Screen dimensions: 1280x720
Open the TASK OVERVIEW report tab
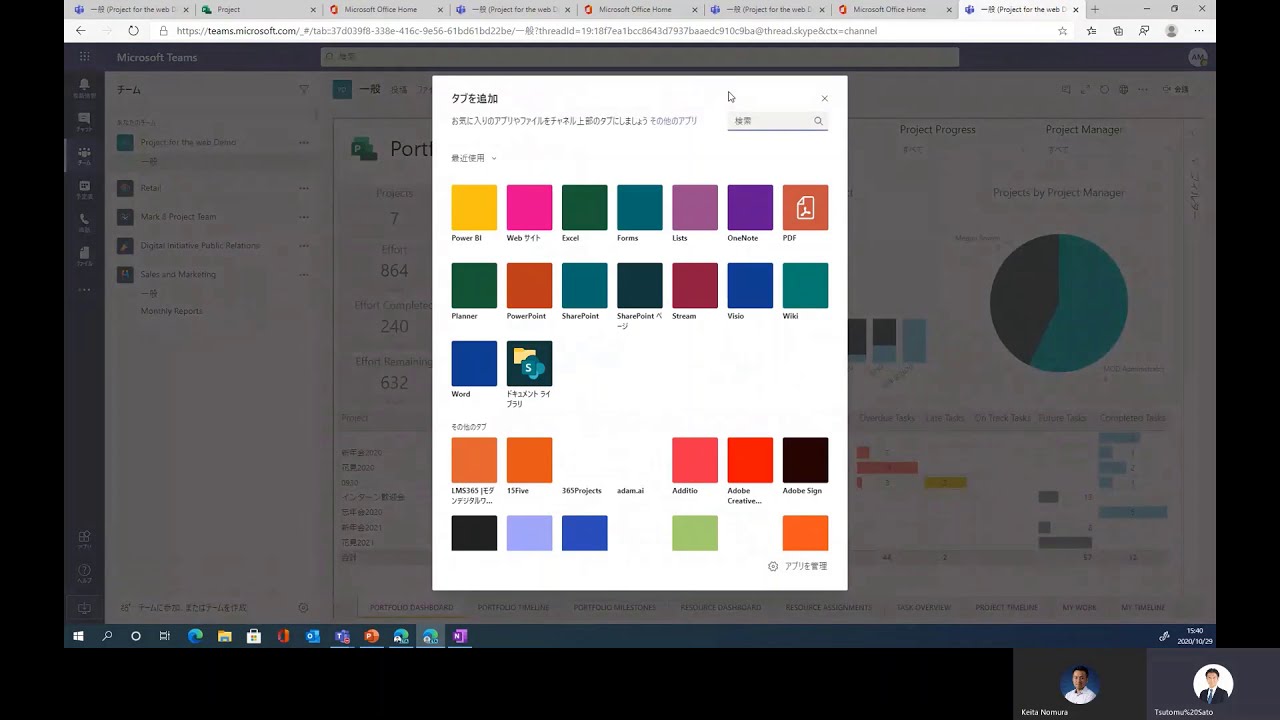[x=923, y=607]
